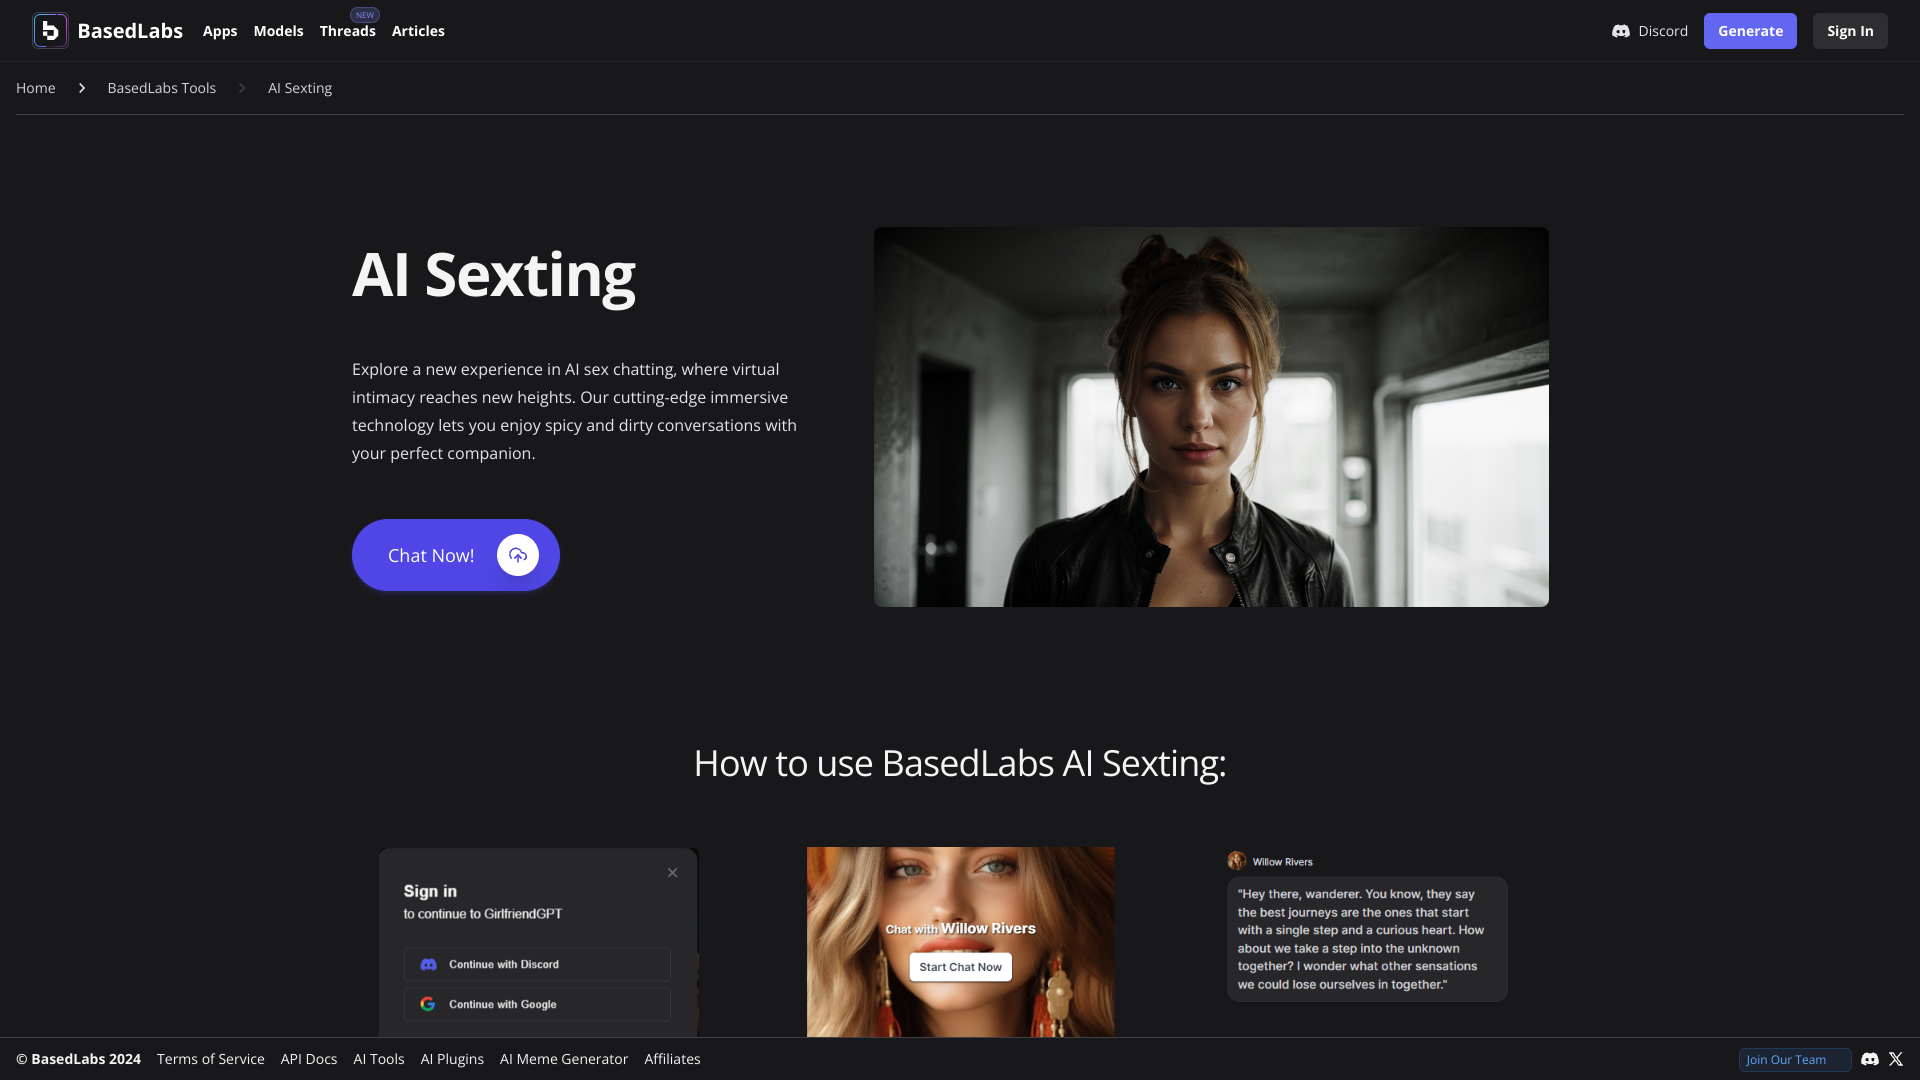Expand the BasedLabs Tools breadcrumb
Screen dimensions: 1920x1080
[161, 88]
